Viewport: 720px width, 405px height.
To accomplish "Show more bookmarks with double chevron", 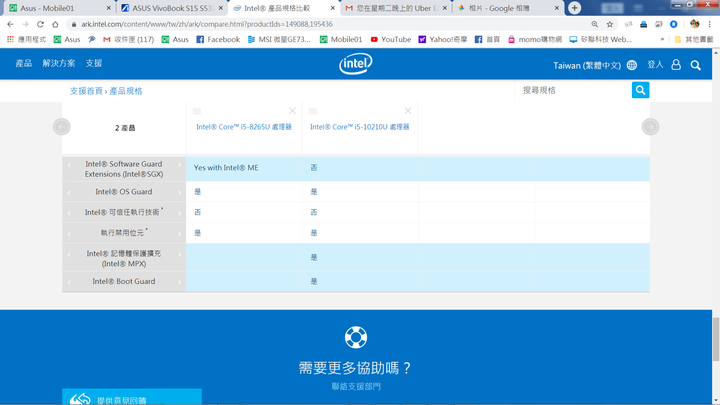I will pos(662,39).
